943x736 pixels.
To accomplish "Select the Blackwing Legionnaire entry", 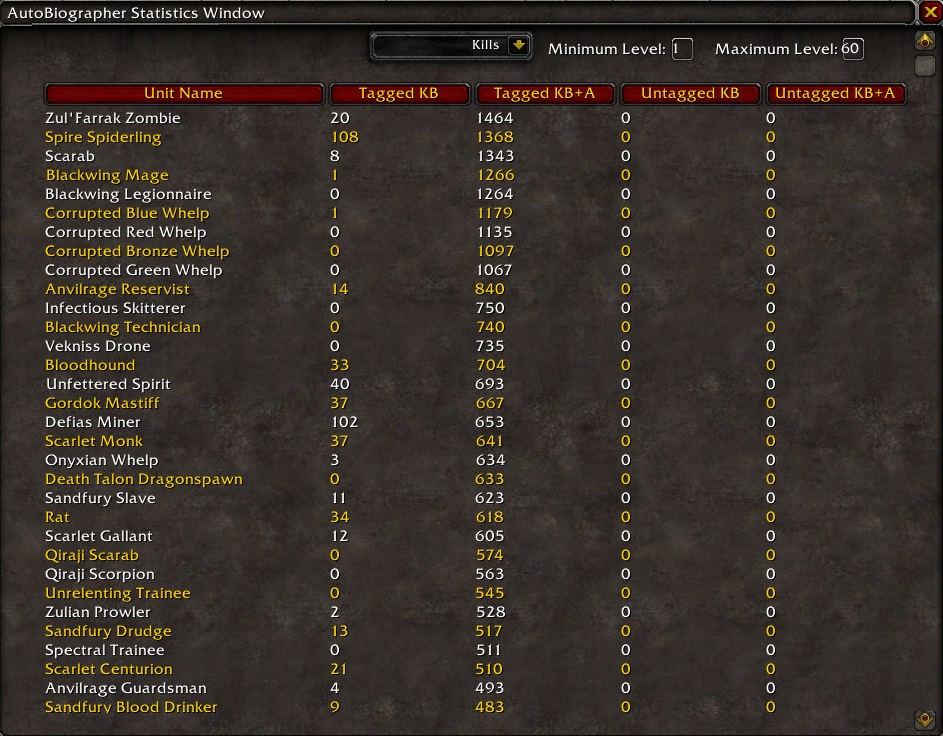I will coord(128,194).
